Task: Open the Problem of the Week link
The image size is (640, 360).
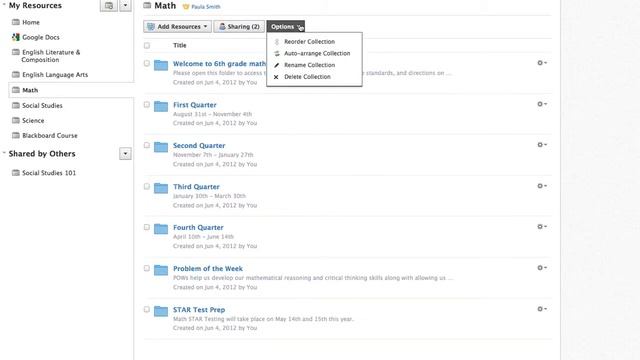Action: coord(208,269)
